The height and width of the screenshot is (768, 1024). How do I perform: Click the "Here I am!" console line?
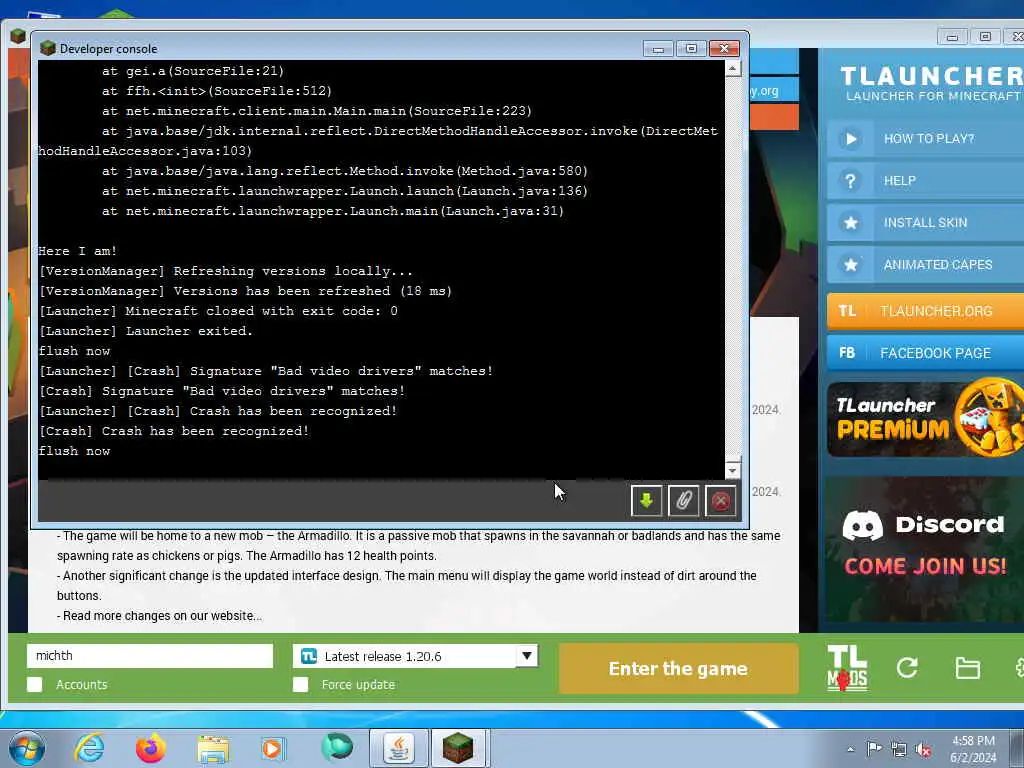click(x=77, y=251)
